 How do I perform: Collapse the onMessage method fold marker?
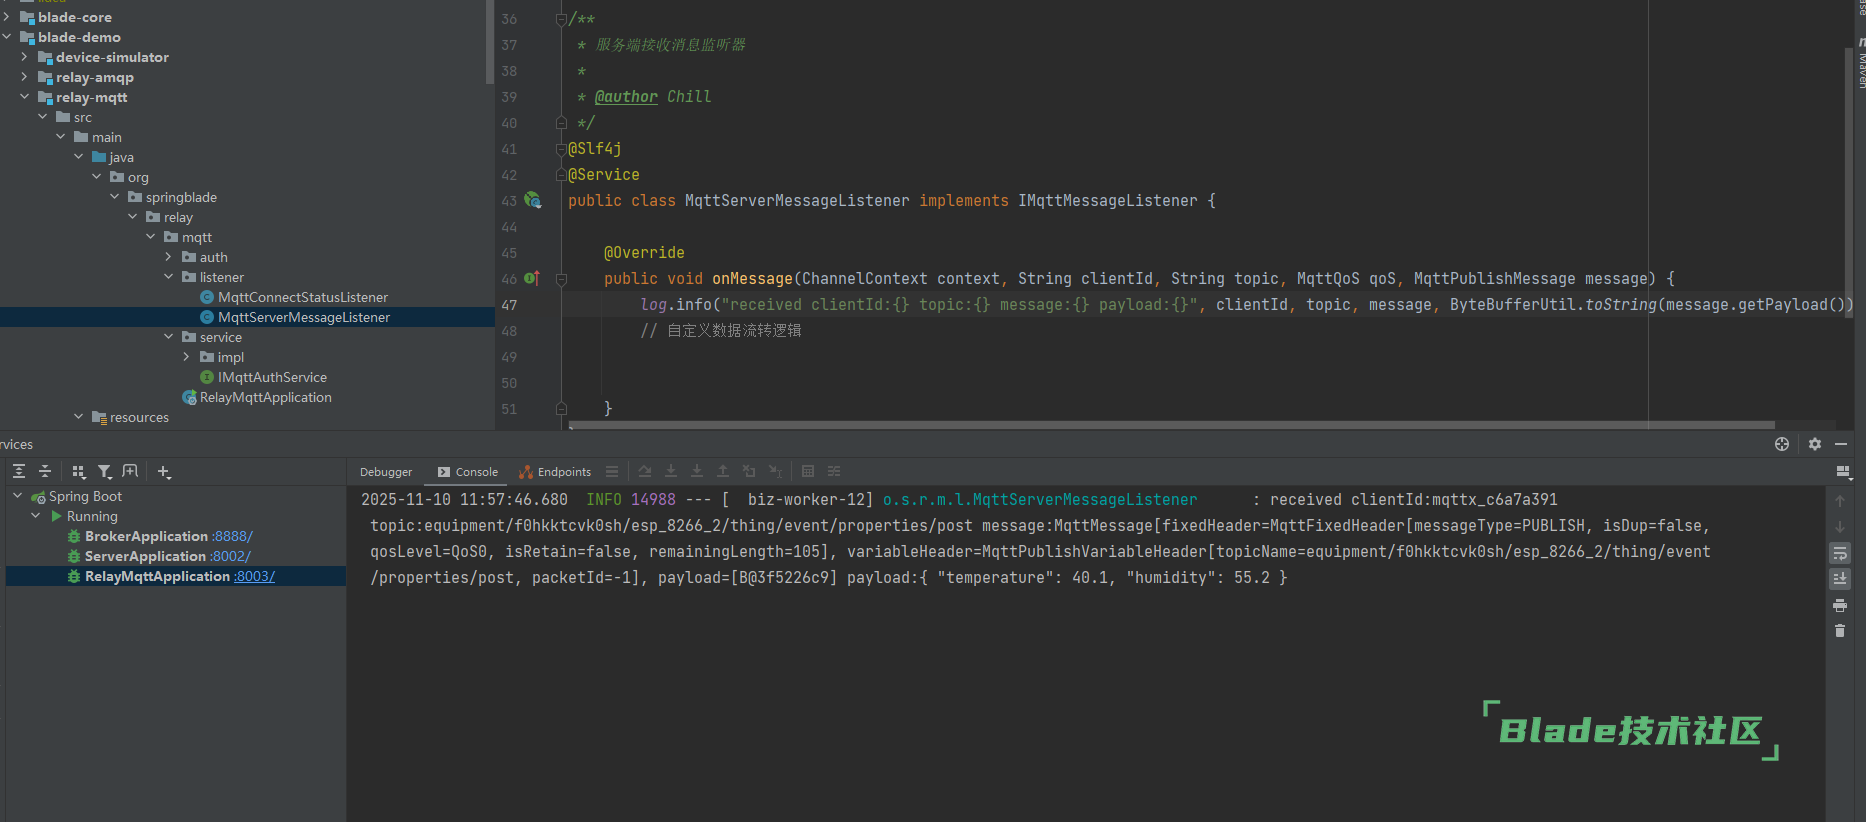point(561,279)
